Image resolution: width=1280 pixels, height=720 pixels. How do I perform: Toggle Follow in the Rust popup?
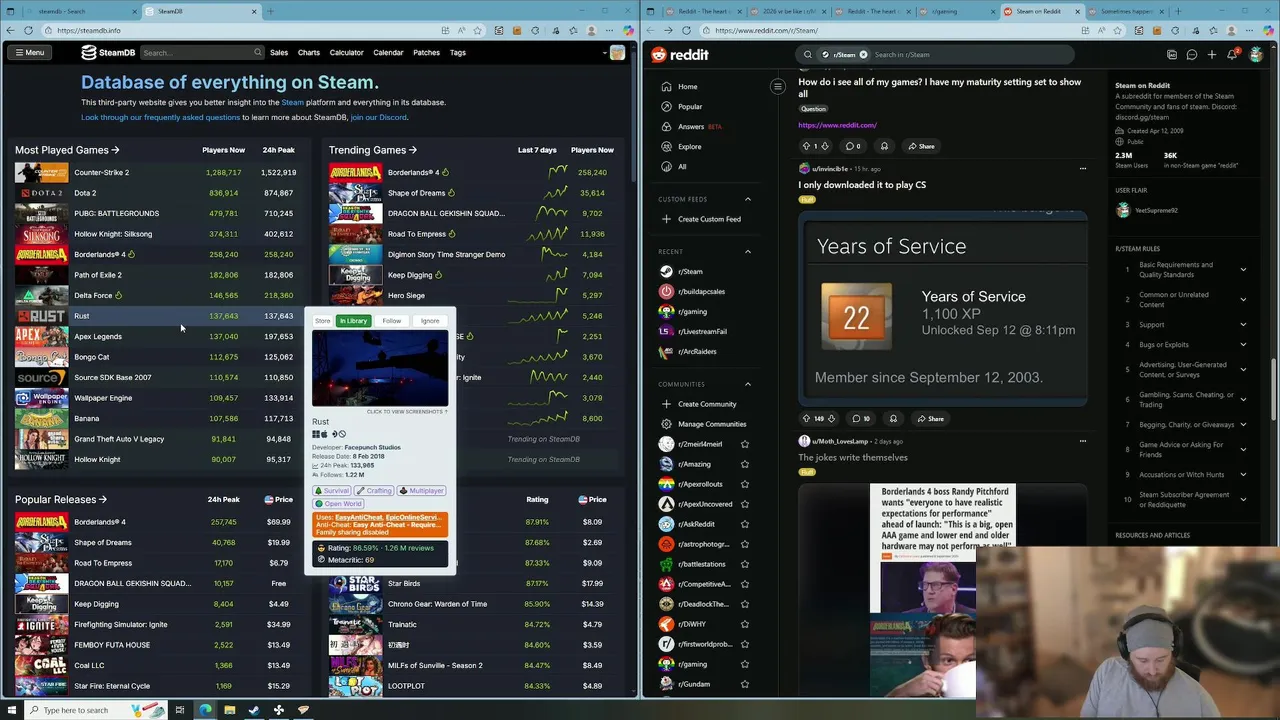point(392,321)
